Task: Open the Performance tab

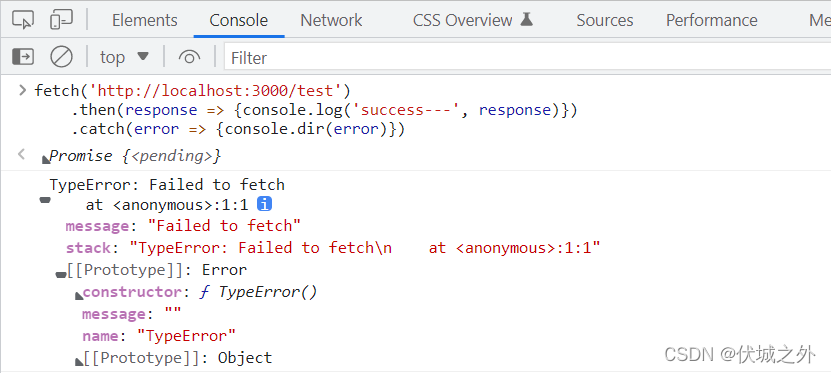Action: tap(712, 20)
